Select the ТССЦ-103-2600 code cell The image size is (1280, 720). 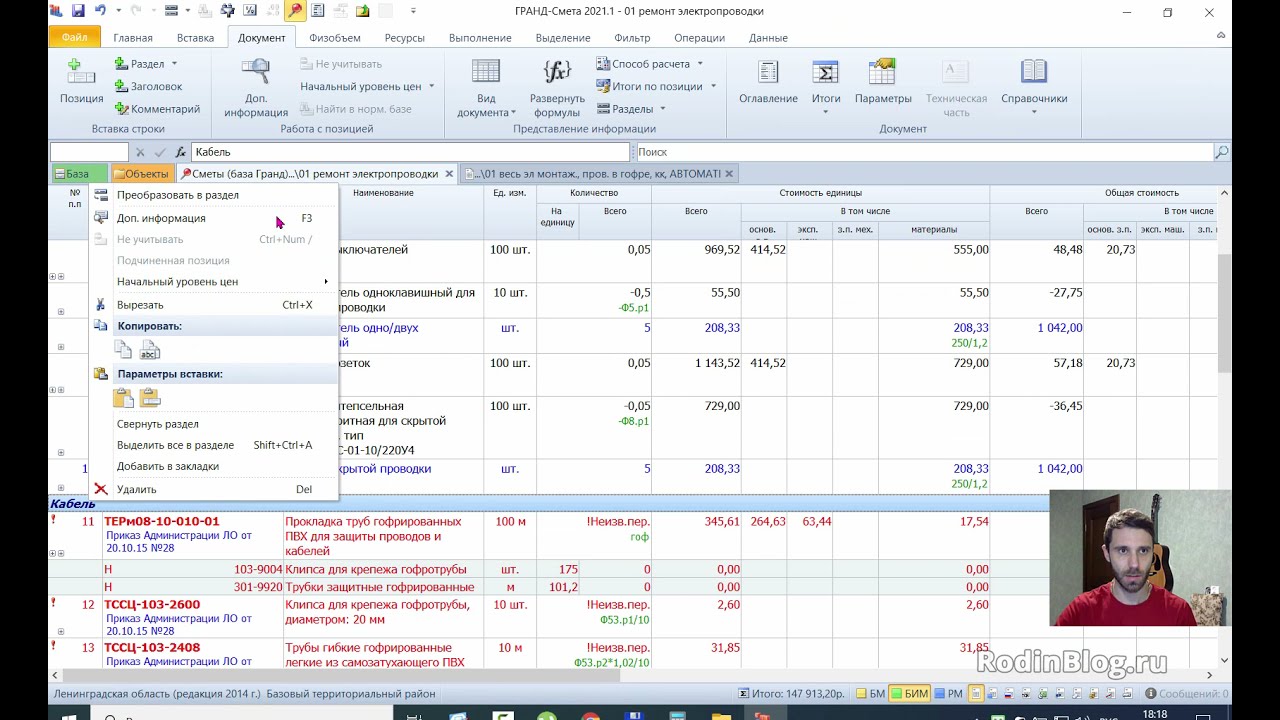coord(192,618)
